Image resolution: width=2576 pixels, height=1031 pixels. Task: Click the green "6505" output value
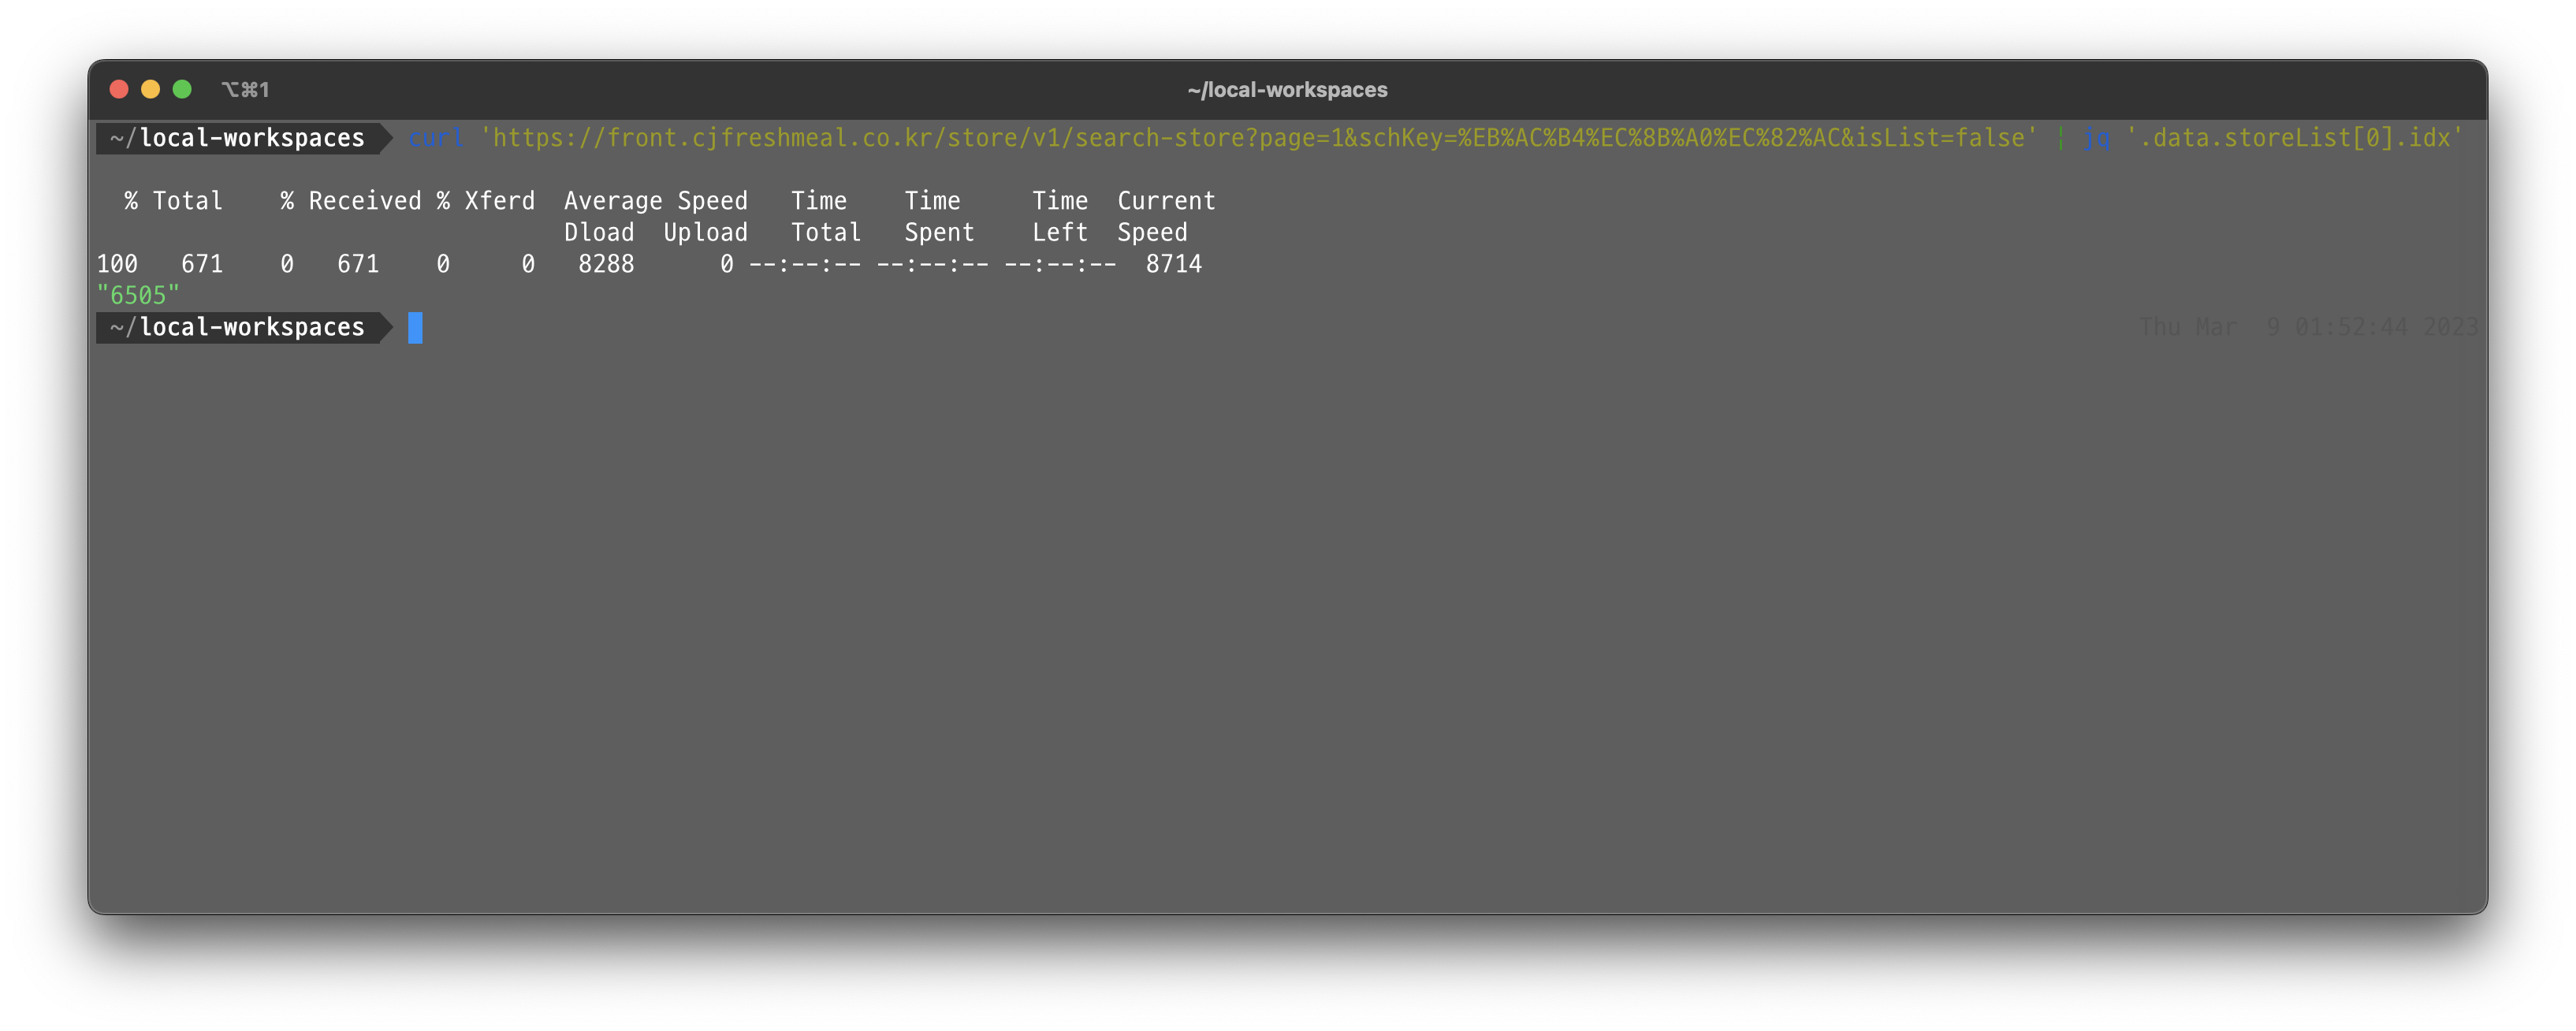138,295
